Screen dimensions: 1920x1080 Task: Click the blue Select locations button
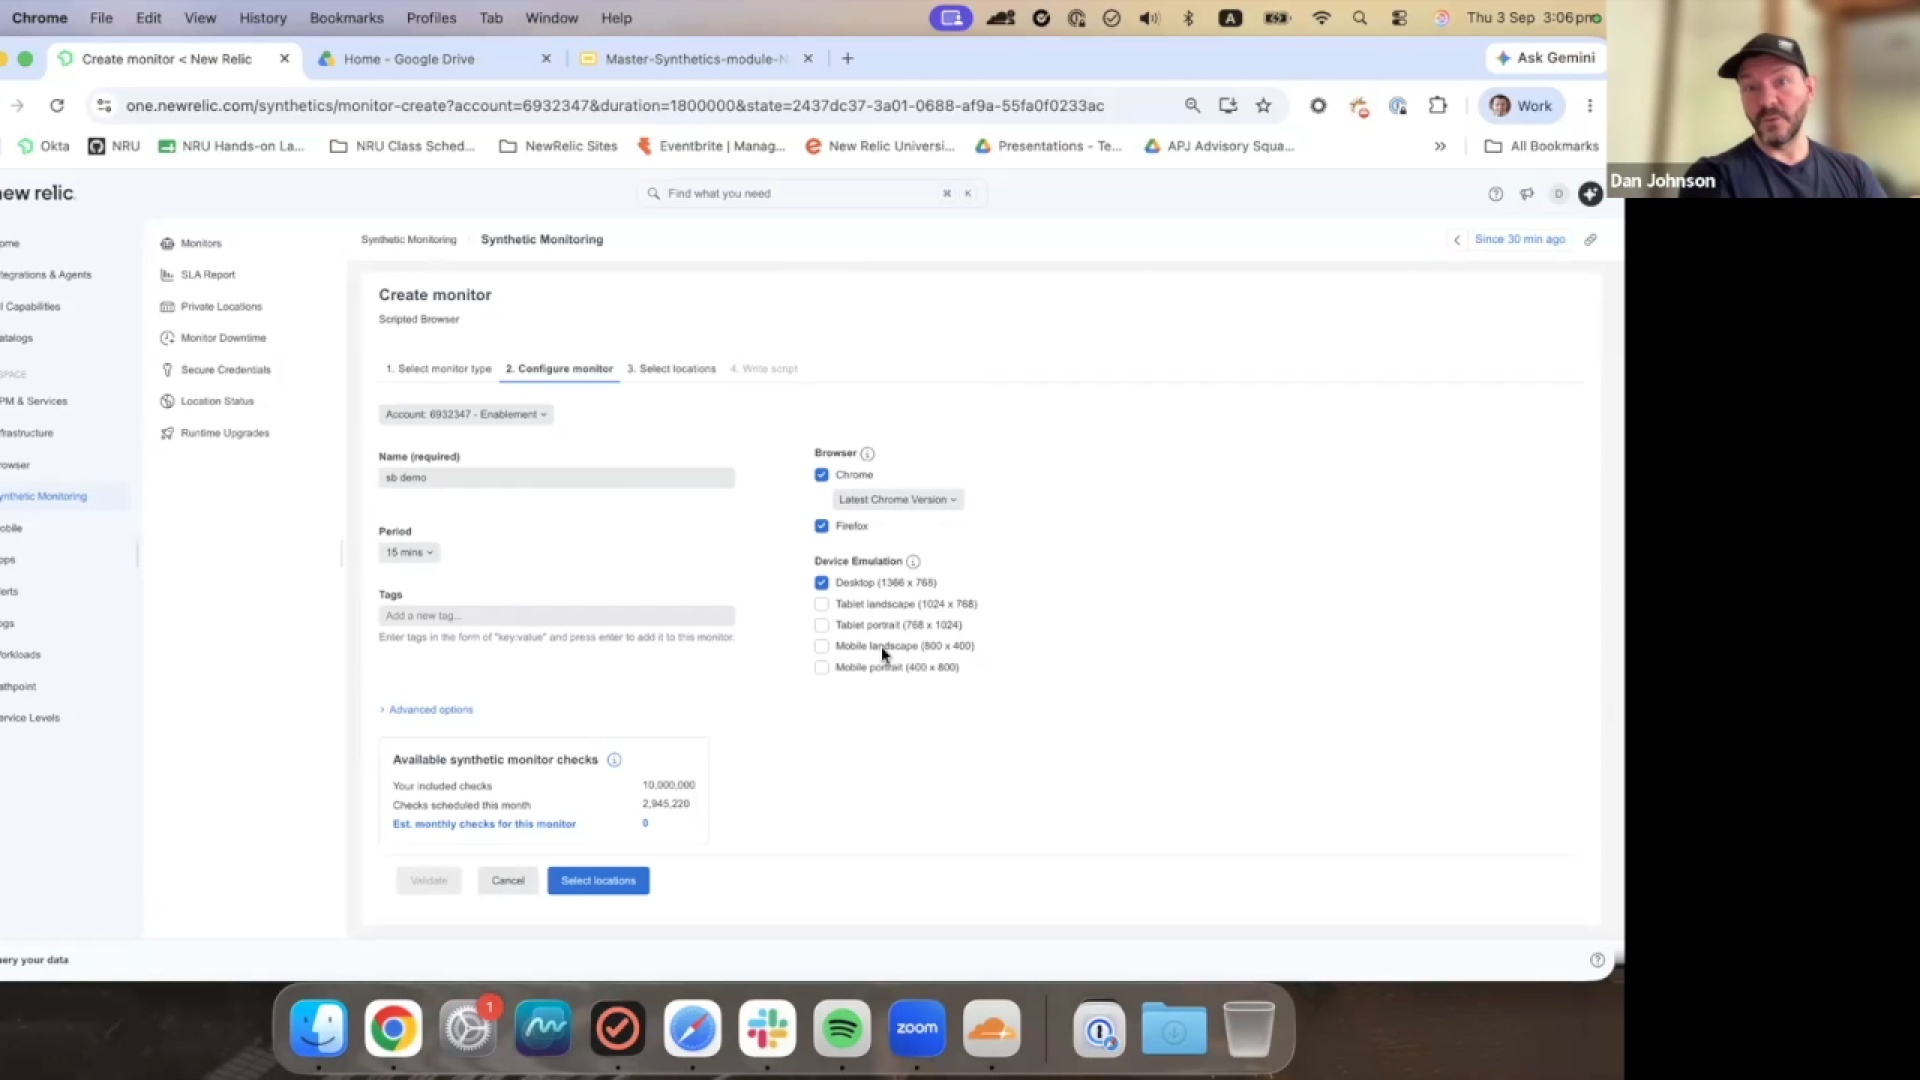(598, 881)
